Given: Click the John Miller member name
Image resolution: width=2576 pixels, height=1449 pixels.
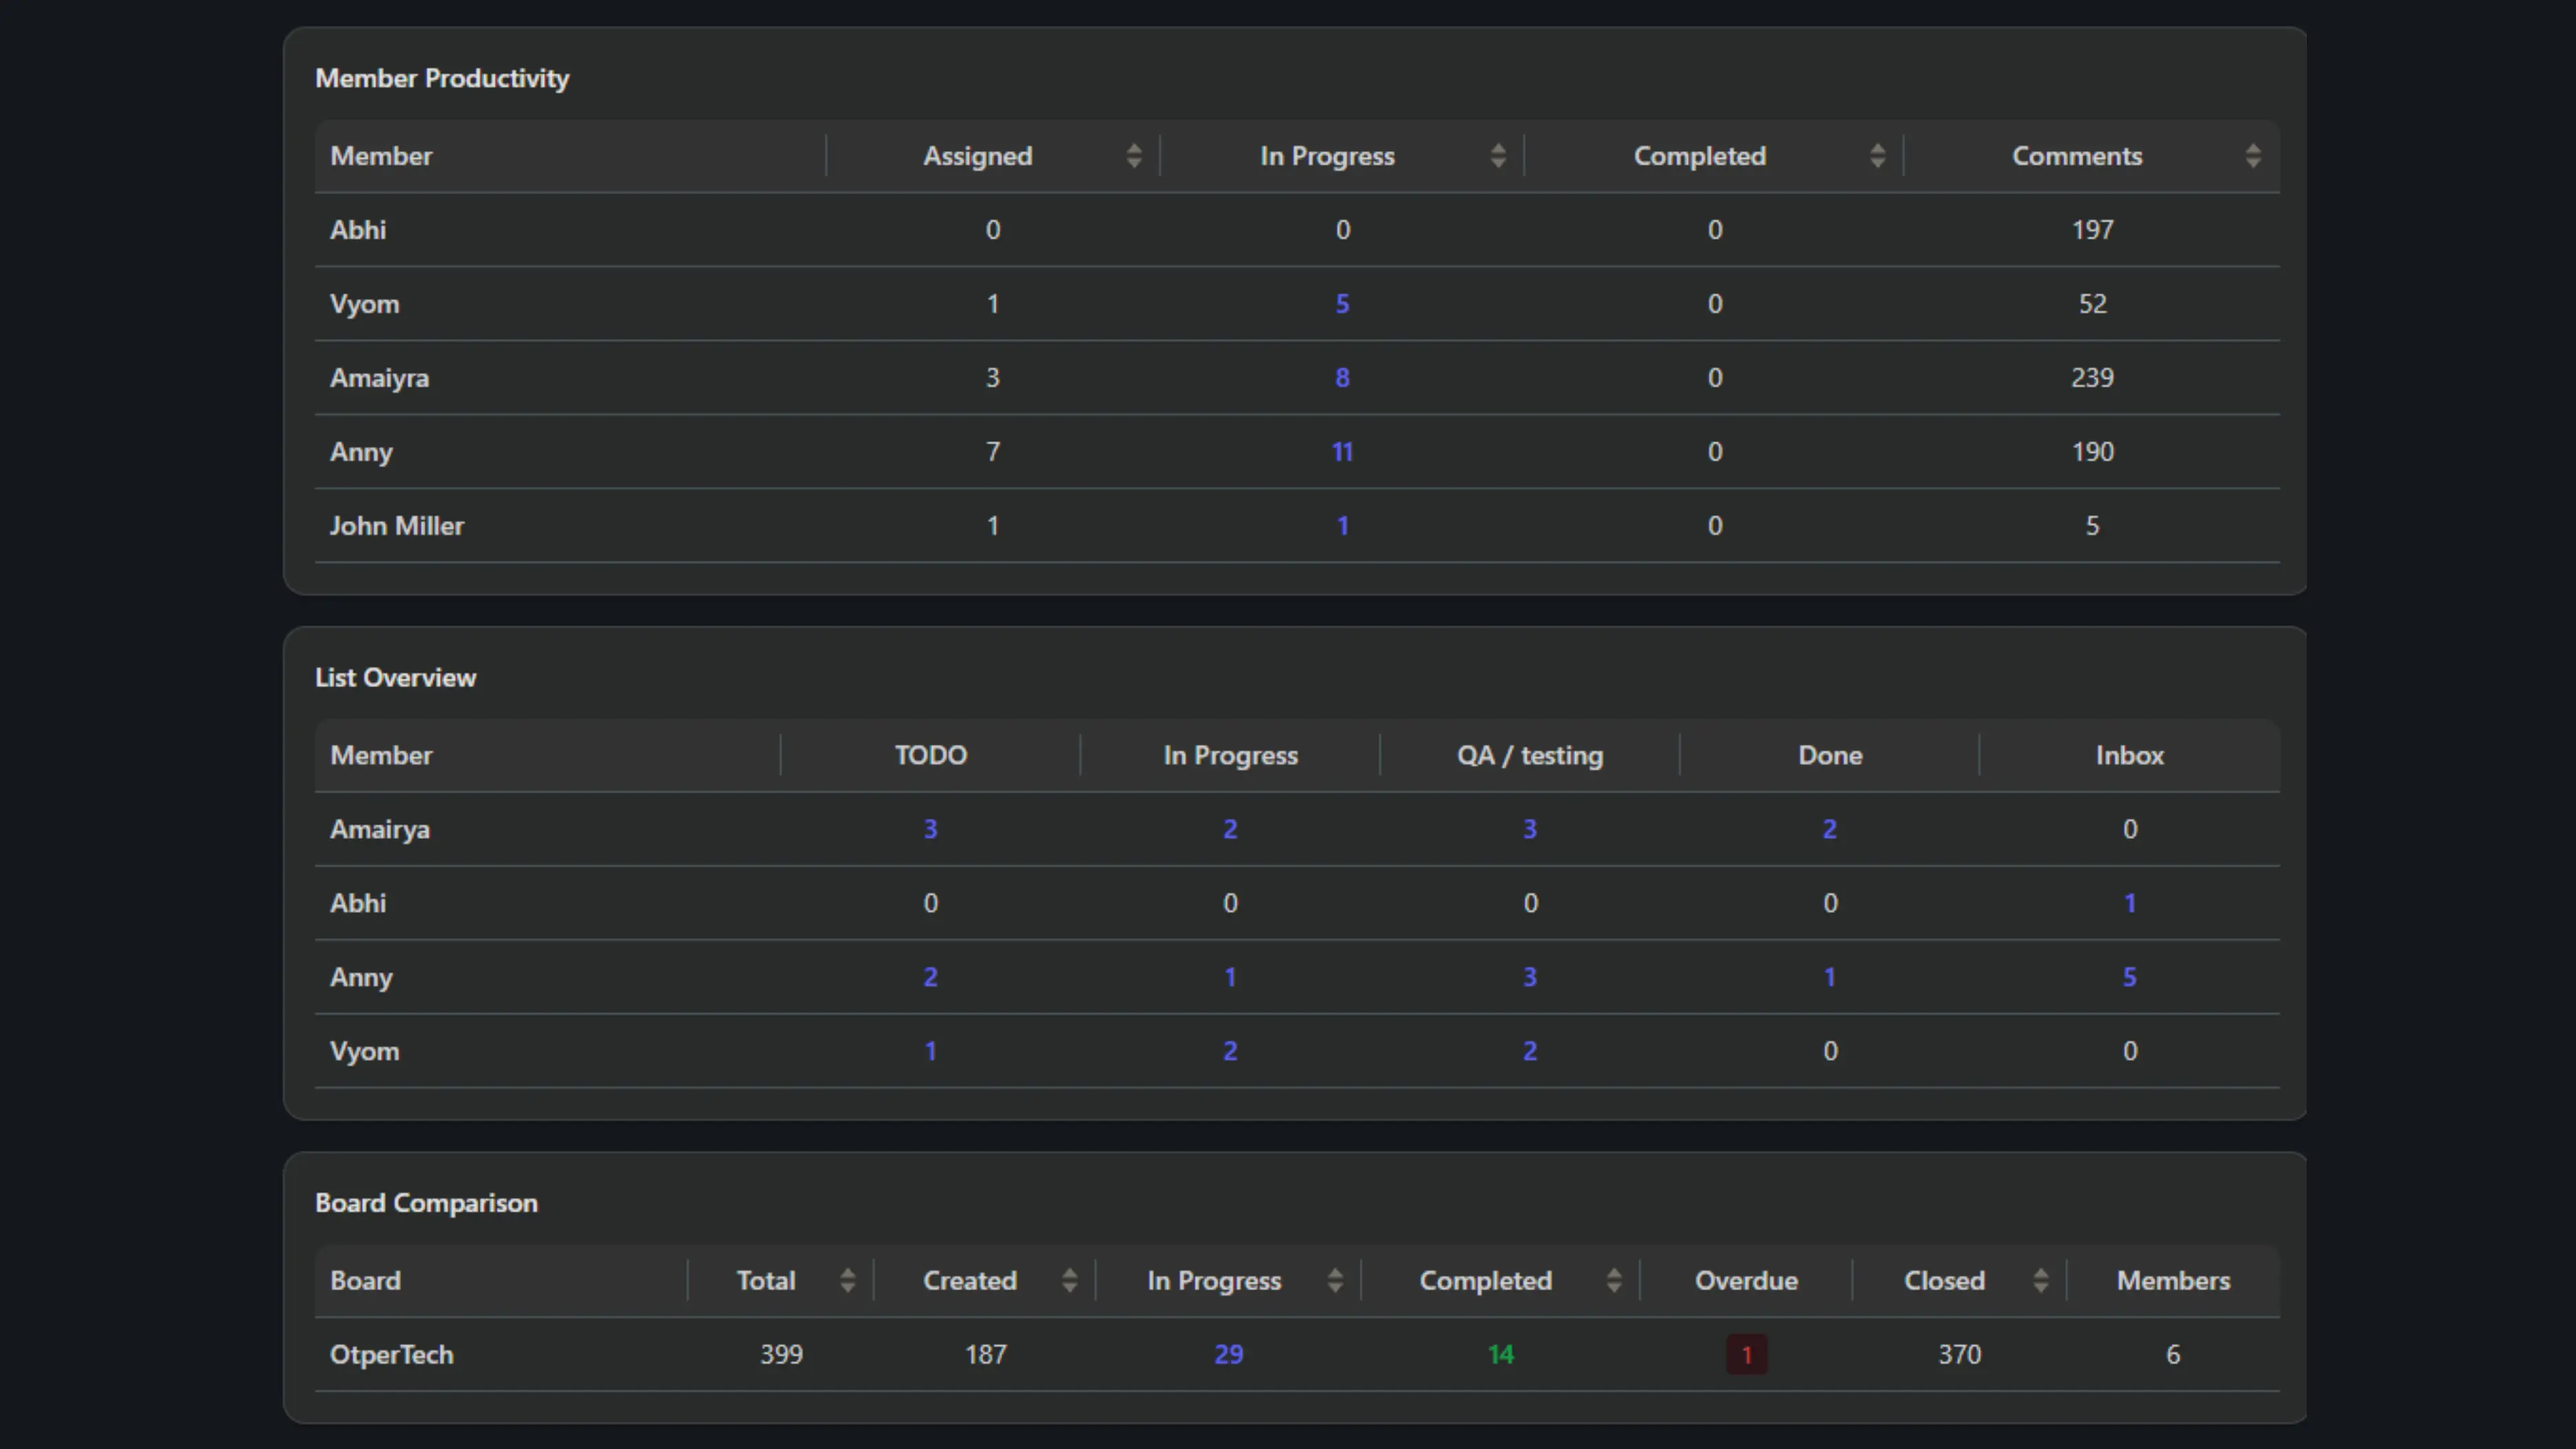Looking at the screenshot, I should (x=397, y=526).
